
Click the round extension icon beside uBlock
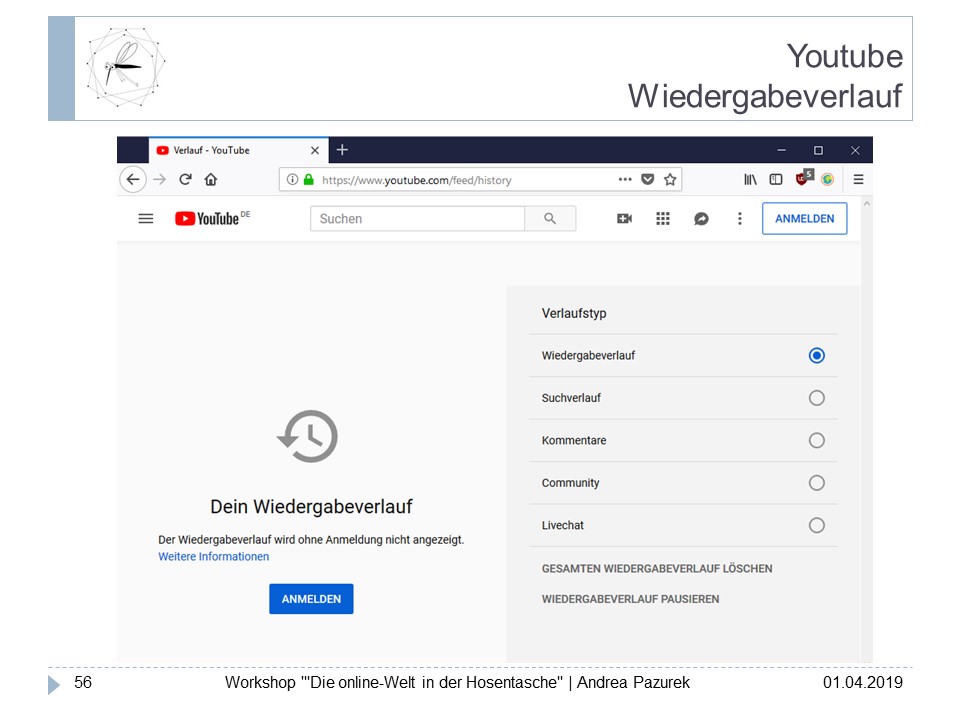827,179
